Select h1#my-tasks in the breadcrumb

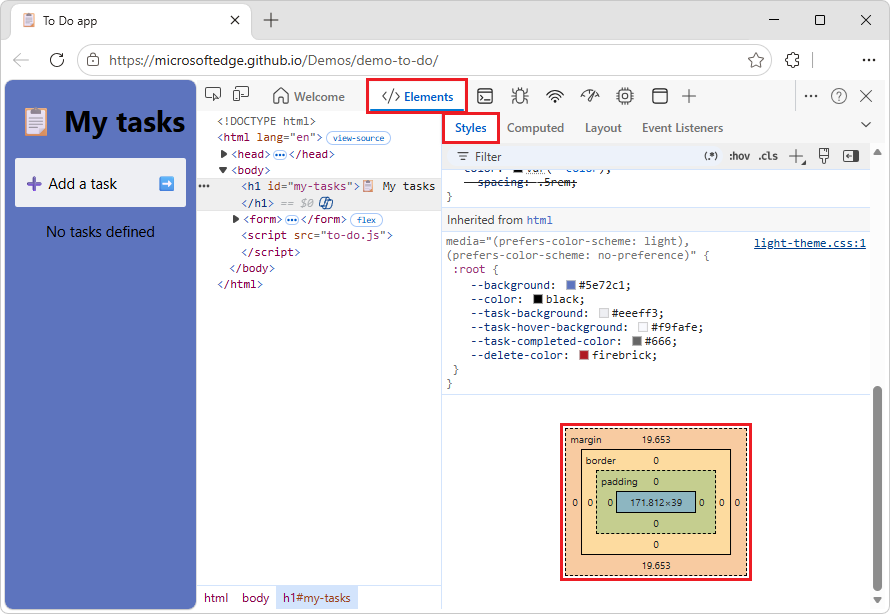pos(317,598)
